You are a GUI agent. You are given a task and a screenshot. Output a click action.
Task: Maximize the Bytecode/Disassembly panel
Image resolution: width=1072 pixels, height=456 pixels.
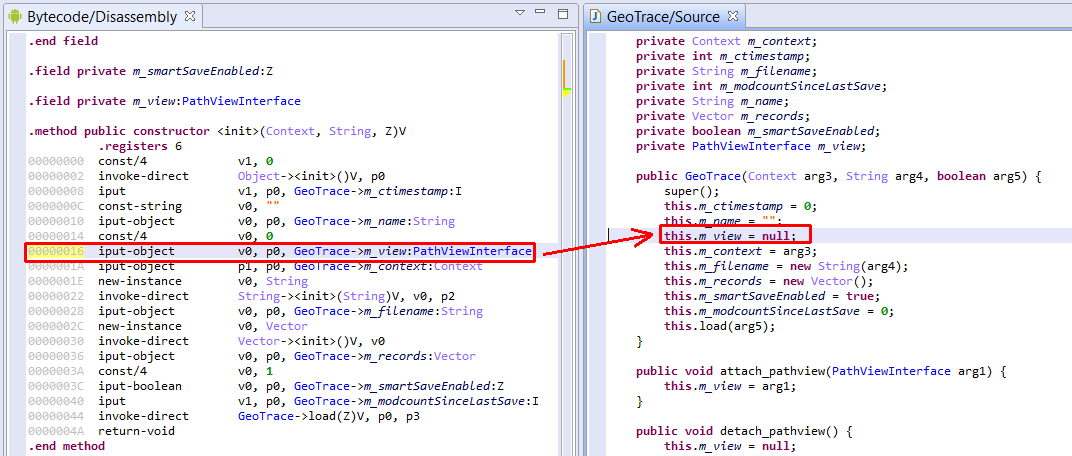click(563, 13)
